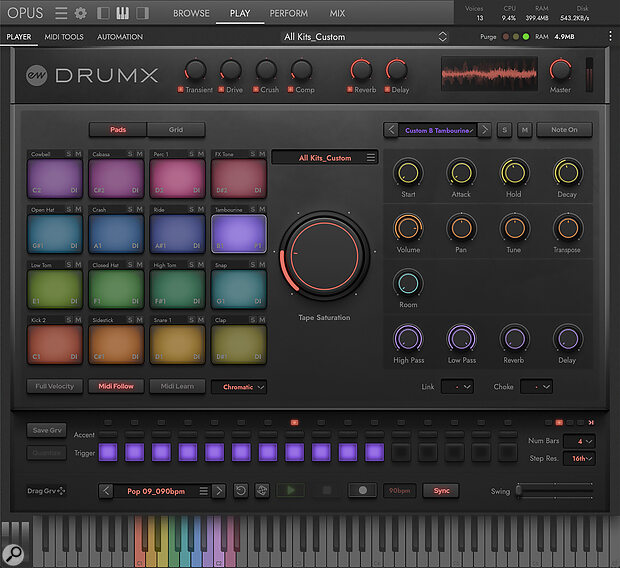Viewport: 620px width, 568px height.
Task: Click the randomize groove dice icon
Action: 261,491
